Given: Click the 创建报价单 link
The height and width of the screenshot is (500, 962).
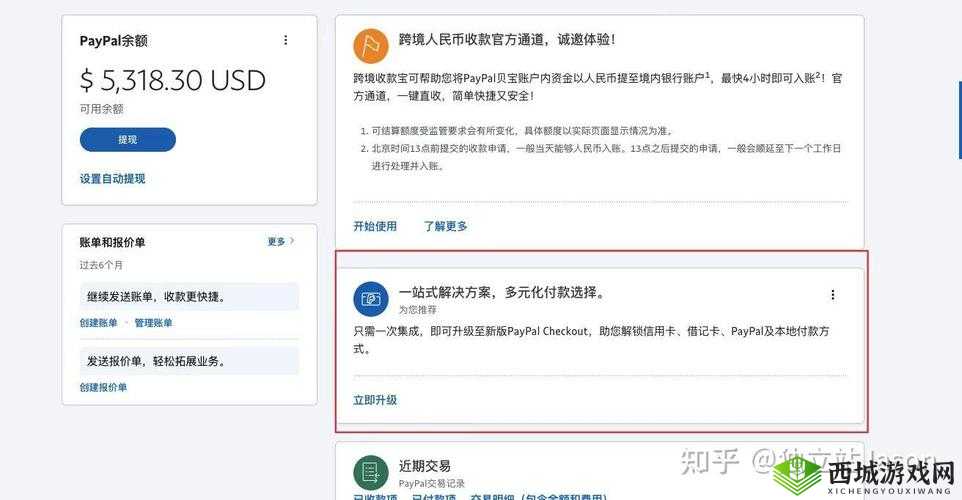Looking at the screenshot, I should click(x=103, y=387).
